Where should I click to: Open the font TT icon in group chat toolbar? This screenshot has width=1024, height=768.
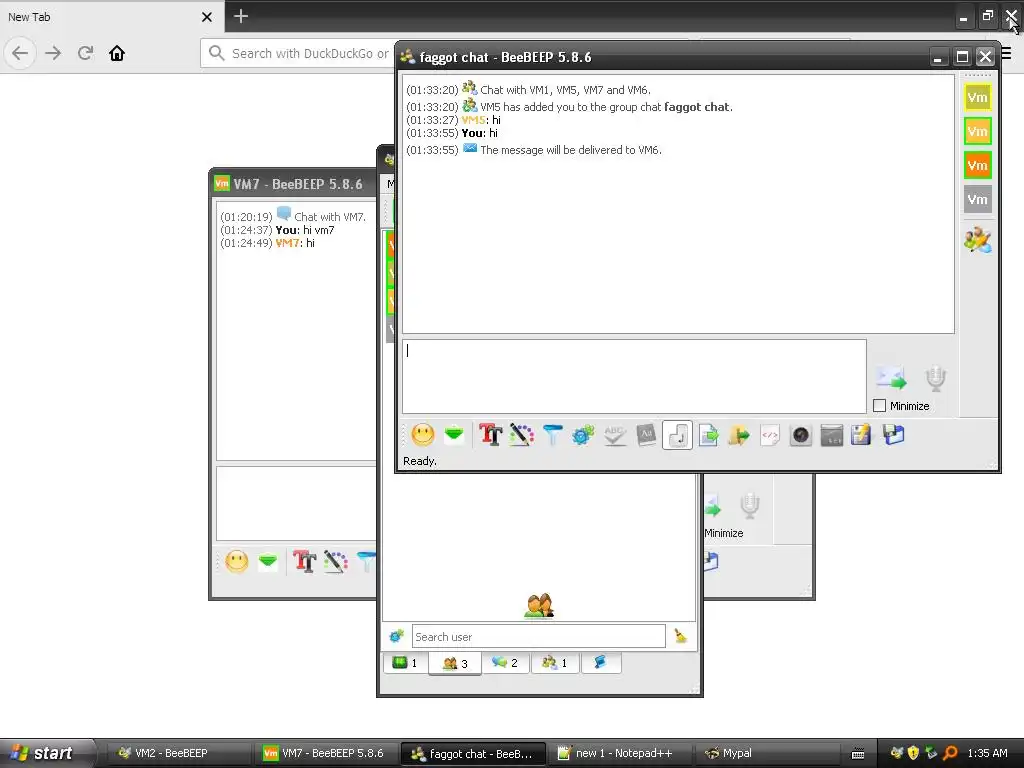[x=490, y=434]
